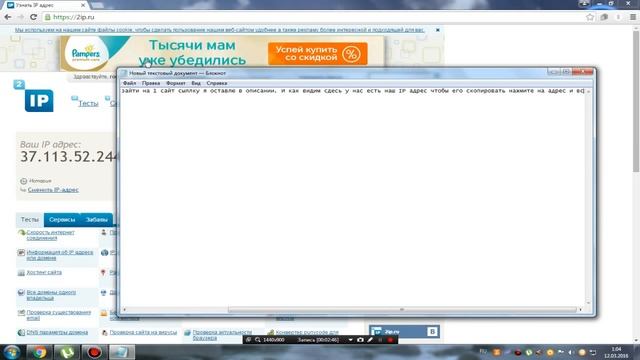Open Chrome from the taskbar
Screen dimensions: 640x360
(40, 352)
